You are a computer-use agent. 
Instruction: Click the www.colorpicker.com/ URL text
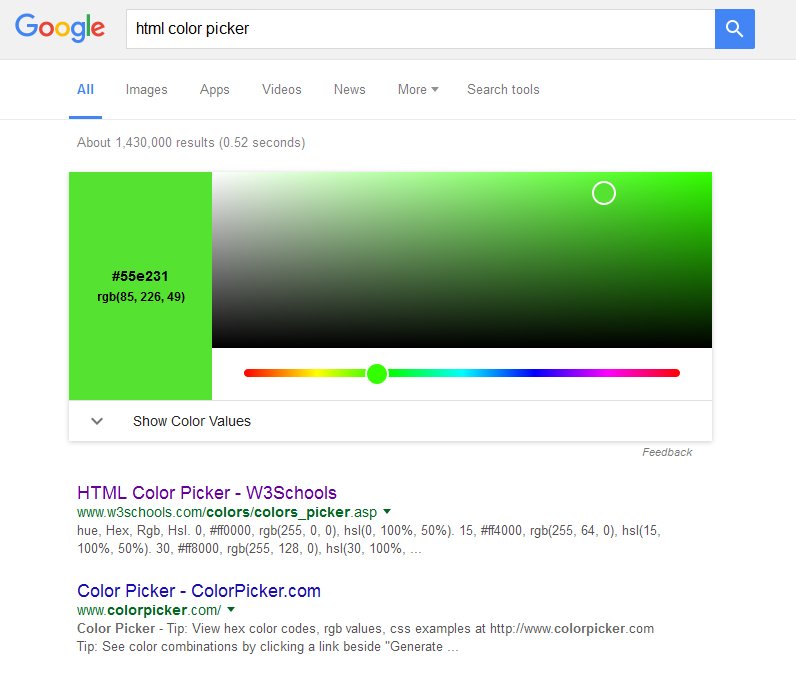pyautogui.click(x=149, y=610)
